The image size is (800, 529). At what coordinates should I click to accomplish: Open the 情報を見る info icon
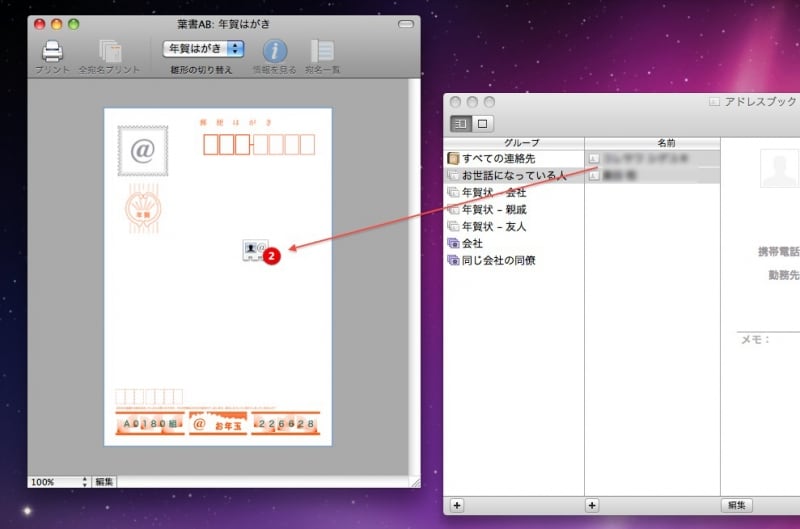point(275,51)
